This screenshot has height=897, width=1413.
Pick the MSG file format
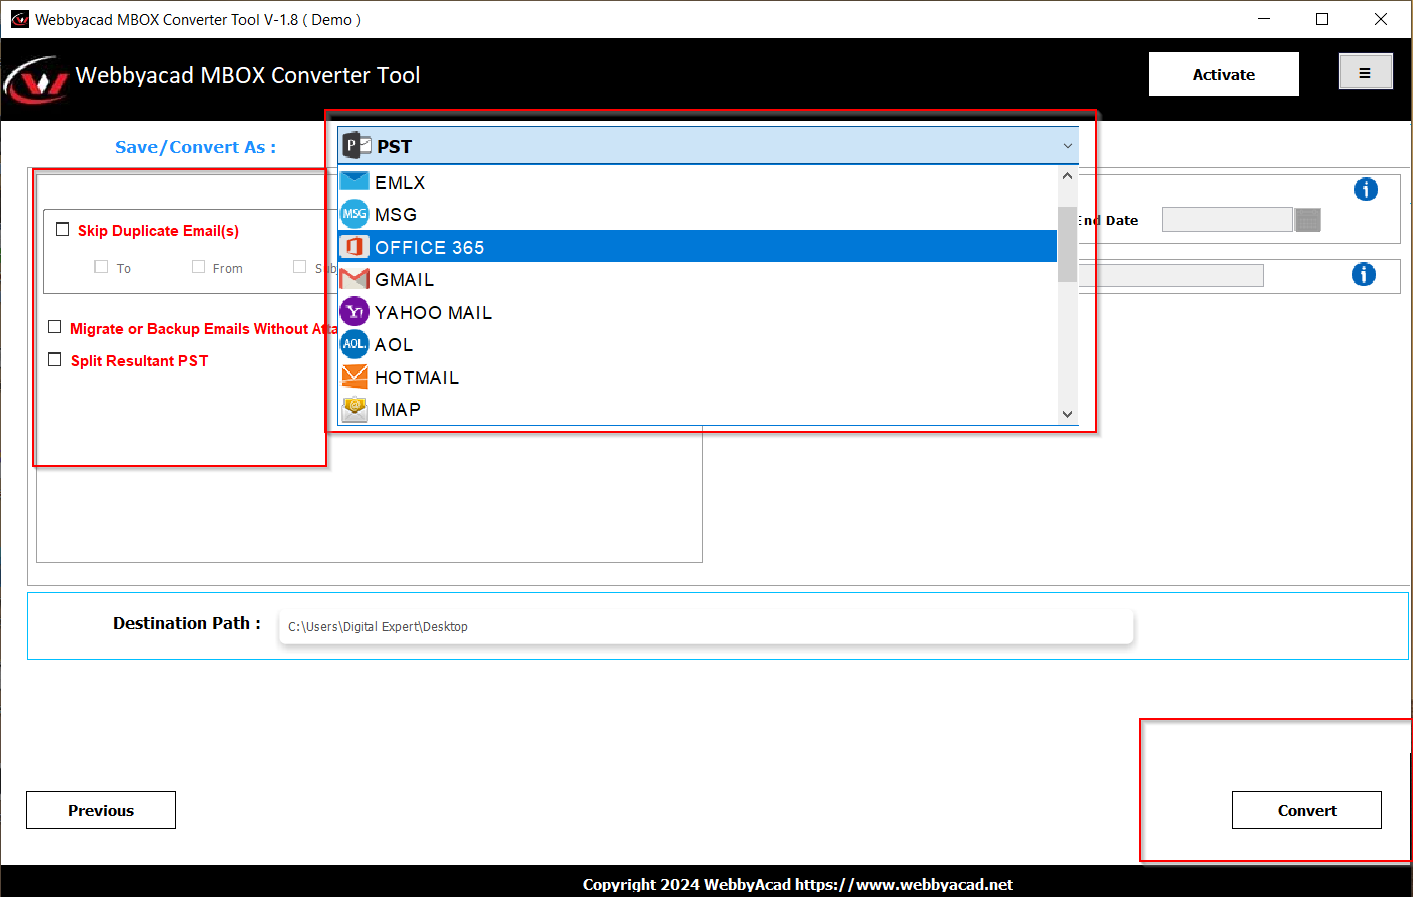(x=395, y=214)
